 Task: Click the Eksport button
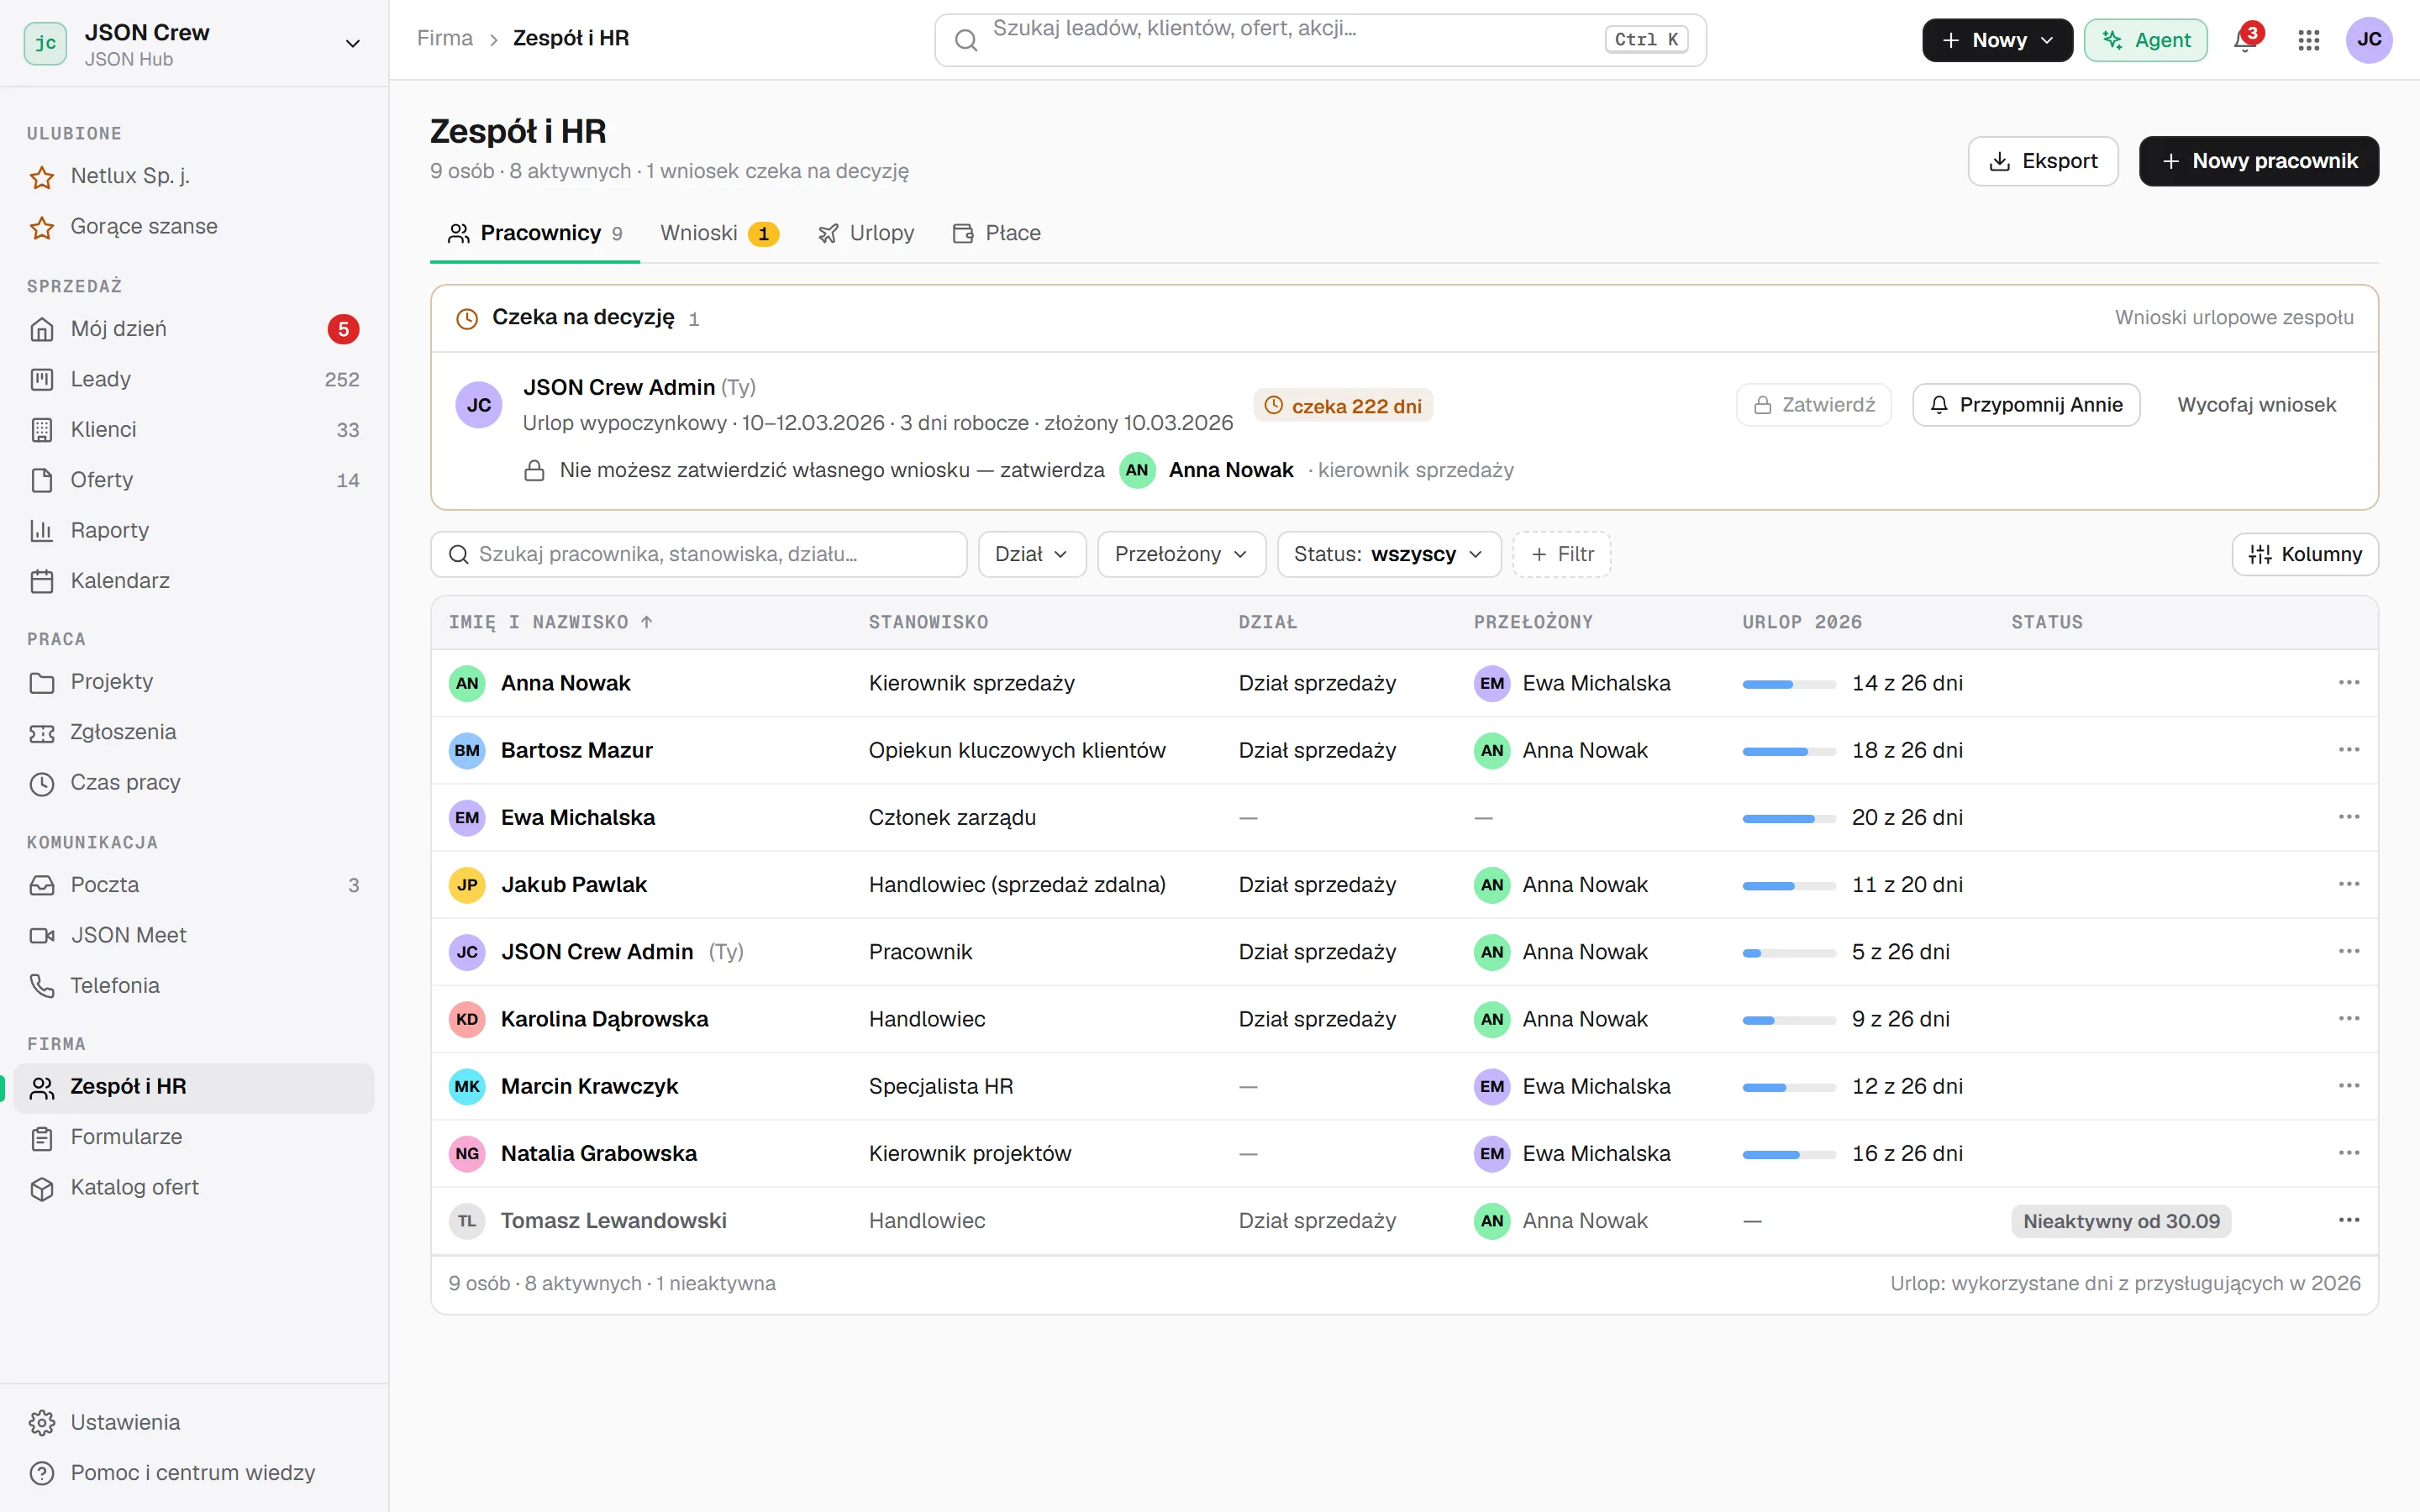tap(2042, 161)
